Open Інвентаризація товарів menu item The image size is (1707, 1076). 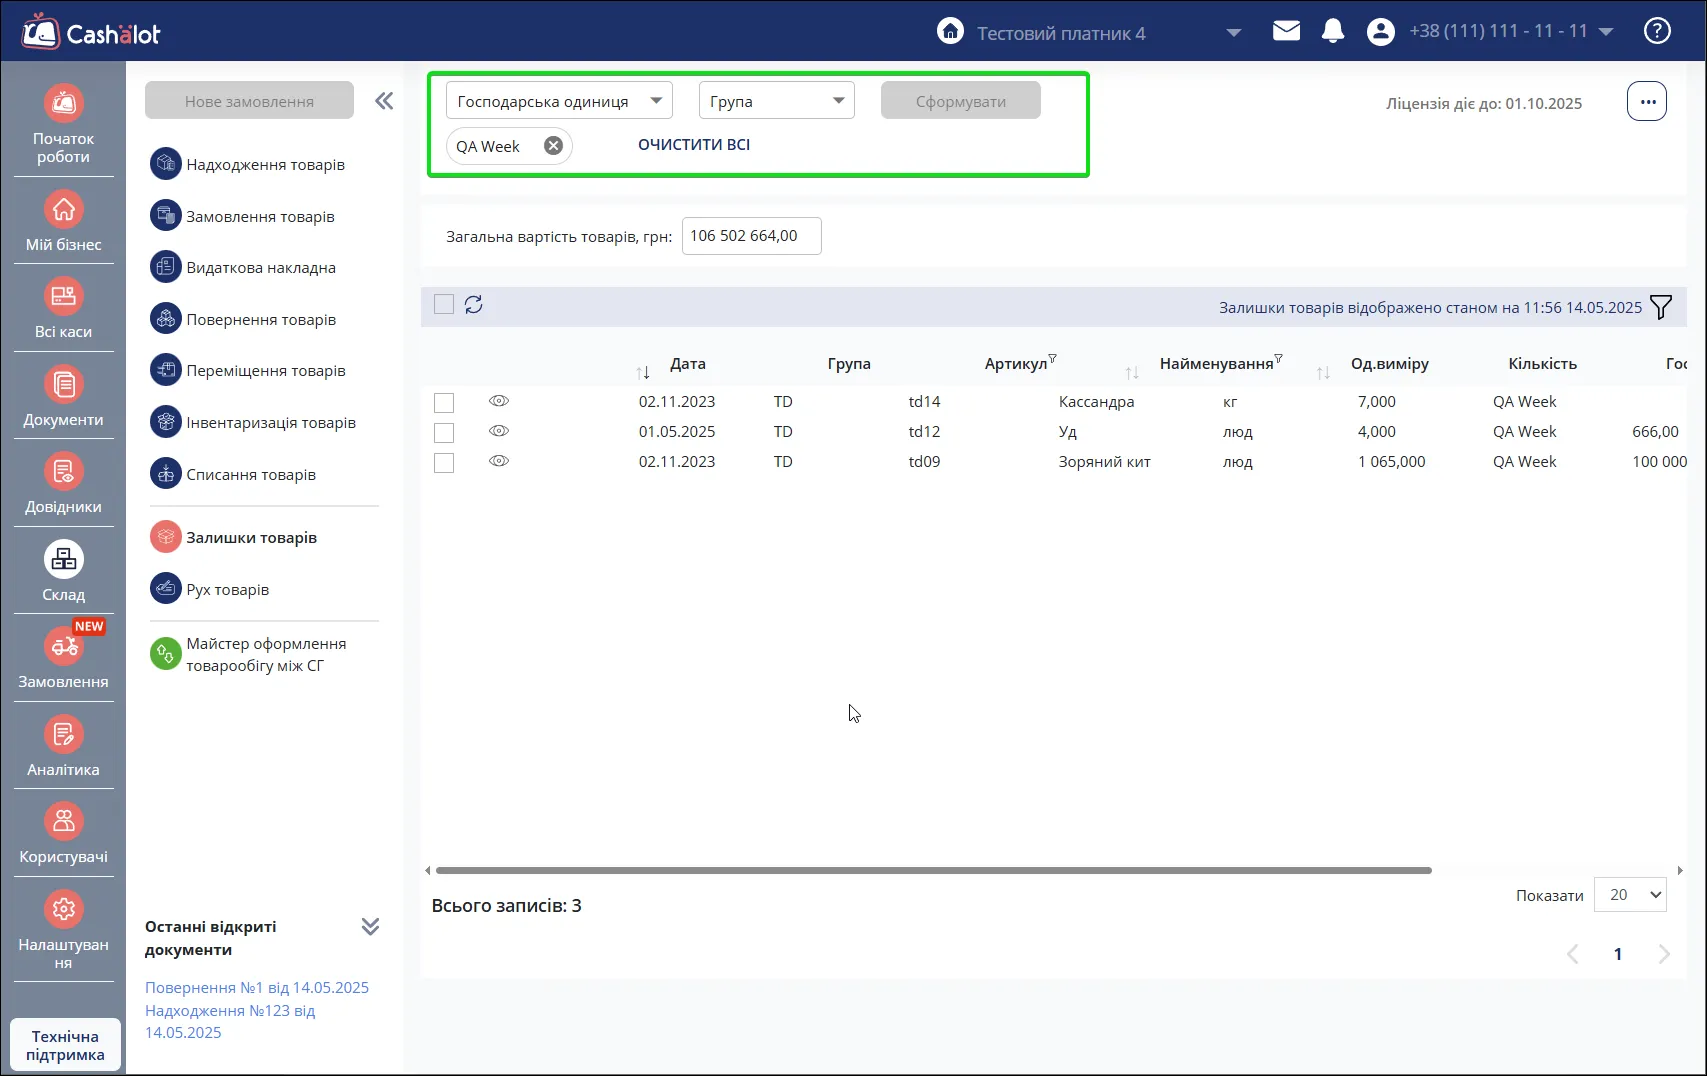(x=253, y=422)
